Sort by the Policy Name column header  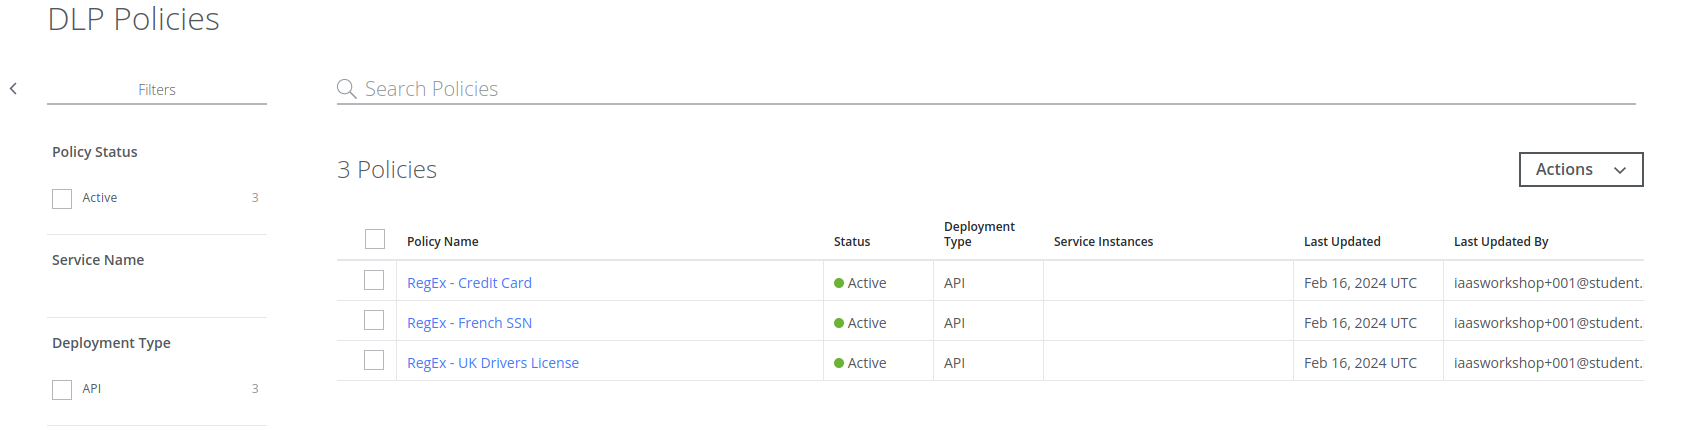click(442, 242)
